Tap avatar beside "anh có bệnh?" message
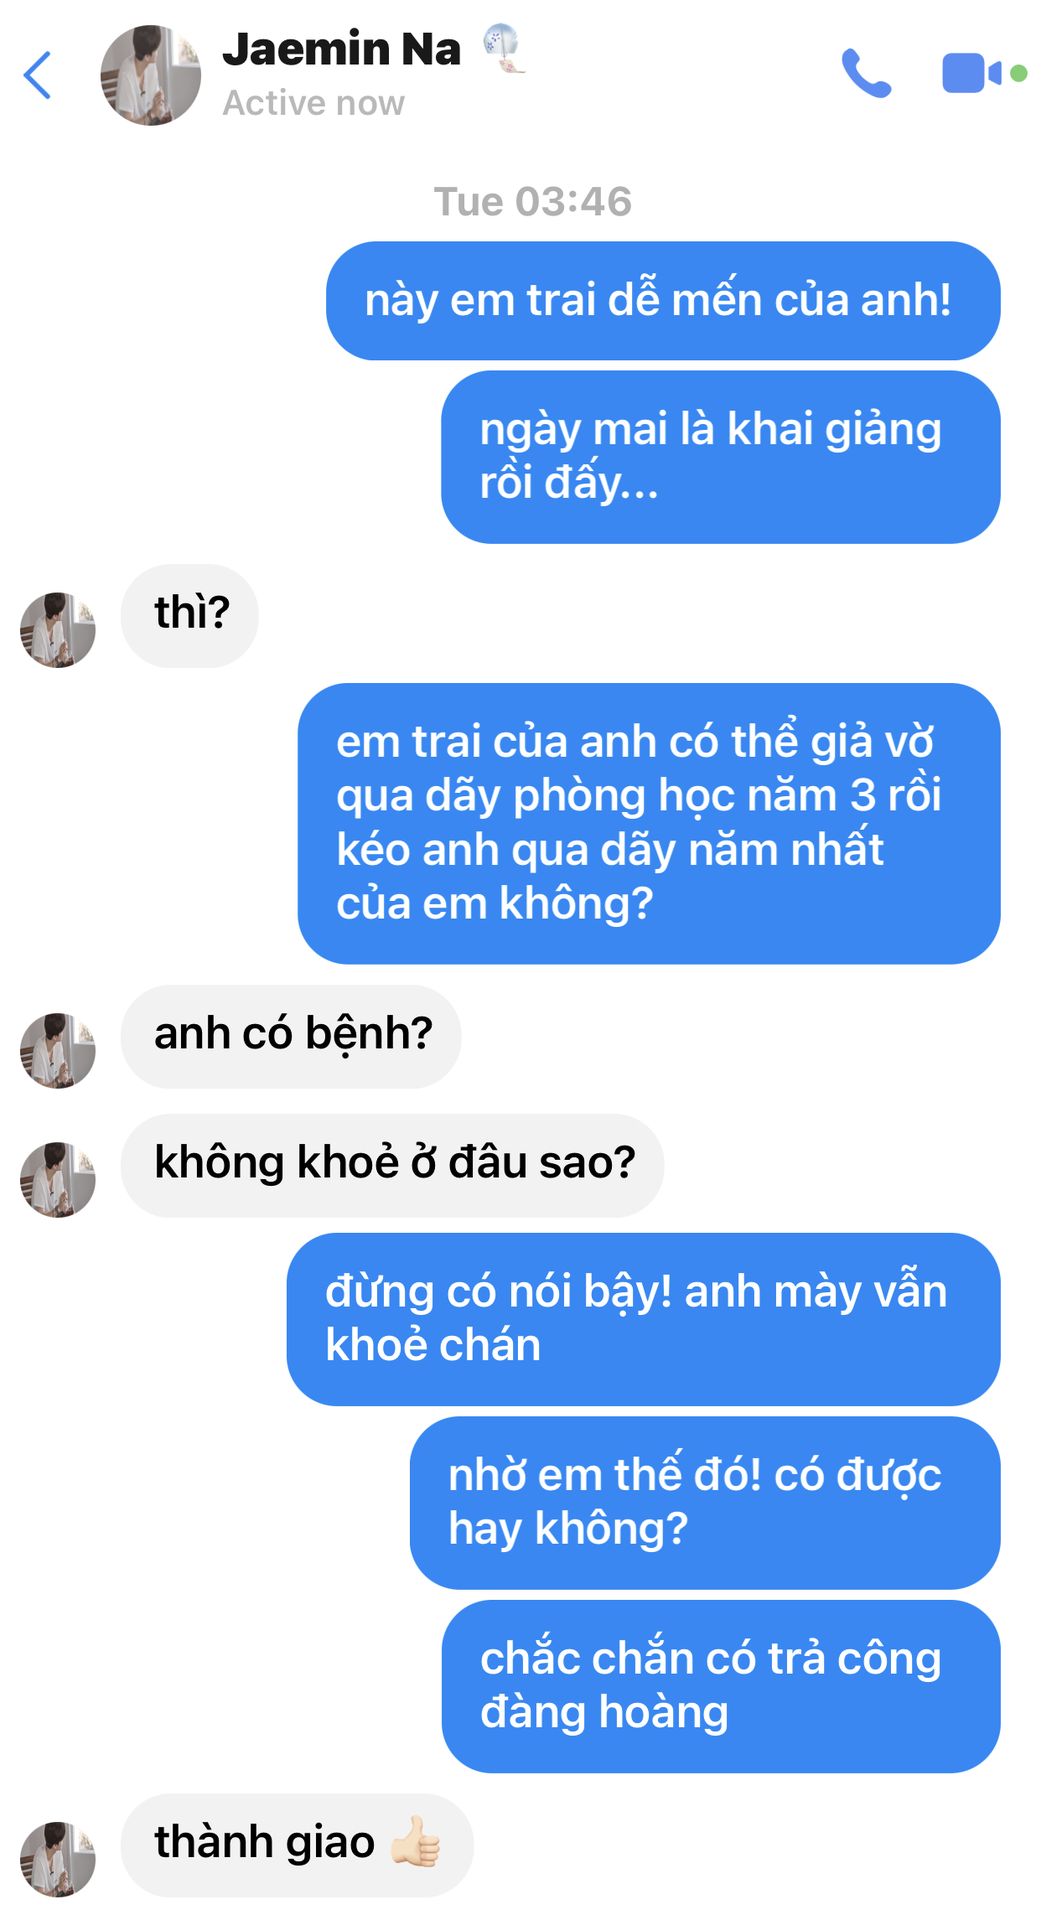The width and height of the screenshot is (1041, 1920). tap(58, 1051)
